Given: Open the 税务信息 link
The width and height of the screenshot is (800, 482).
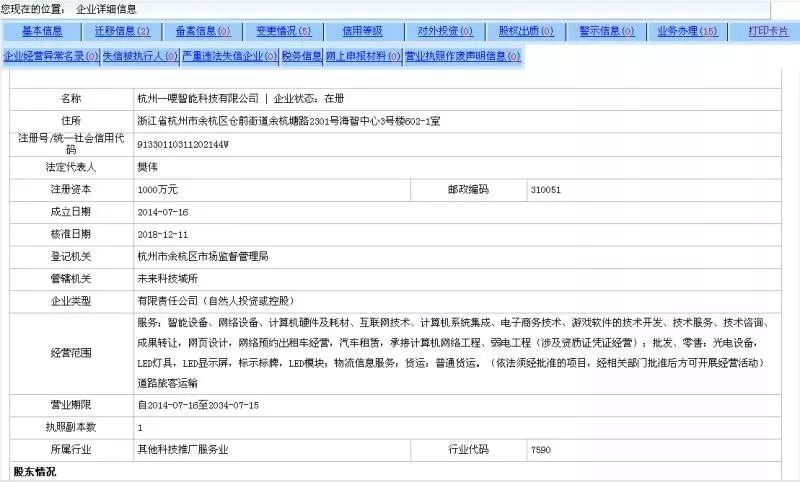Looking at the screenshot, I should (302, 56).
